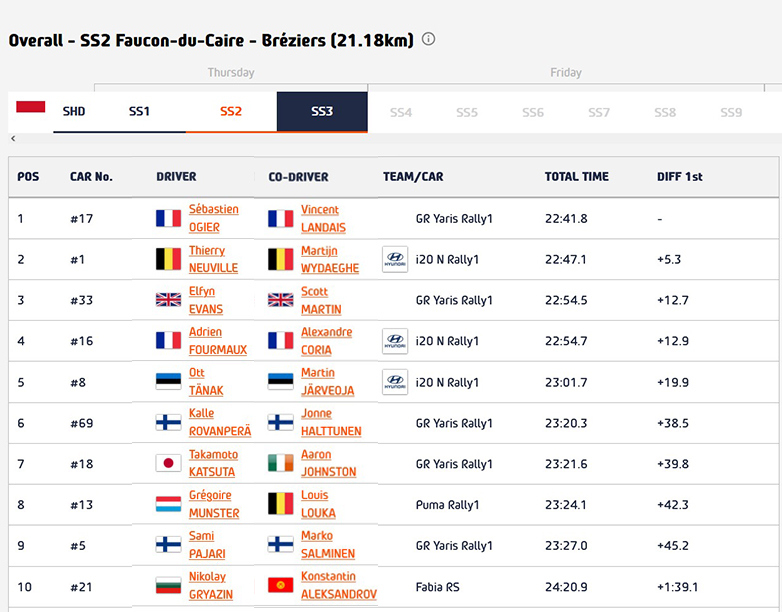This screenshot has height=612, width=782.
Task: Open Thierry Neuville's driver profile link
Action: (213, 260)
